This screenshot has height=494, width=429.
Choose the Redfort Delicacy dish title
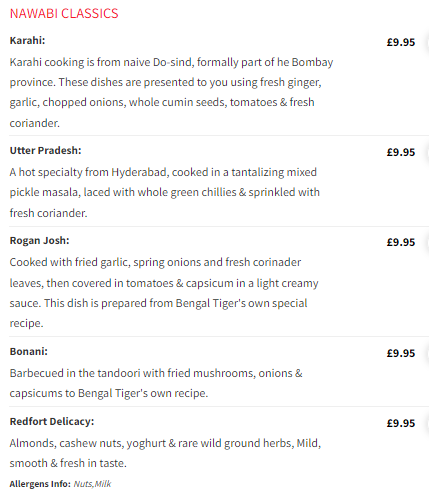(x=52, y=422)
